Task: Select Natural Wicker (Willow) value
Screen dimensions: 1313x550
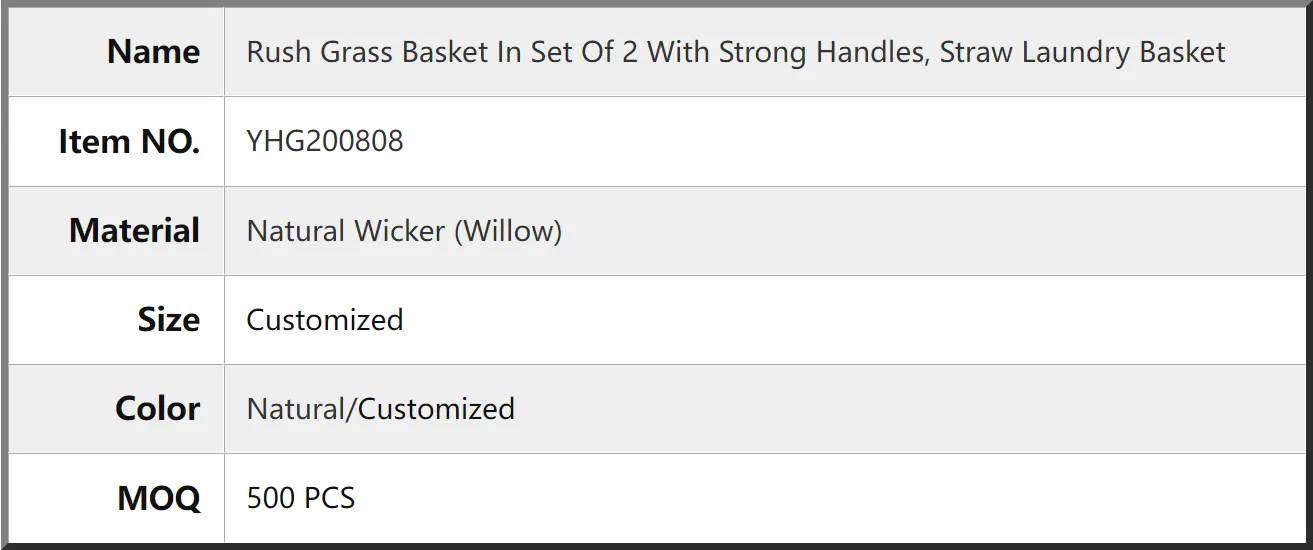Action: pos(404,231)
